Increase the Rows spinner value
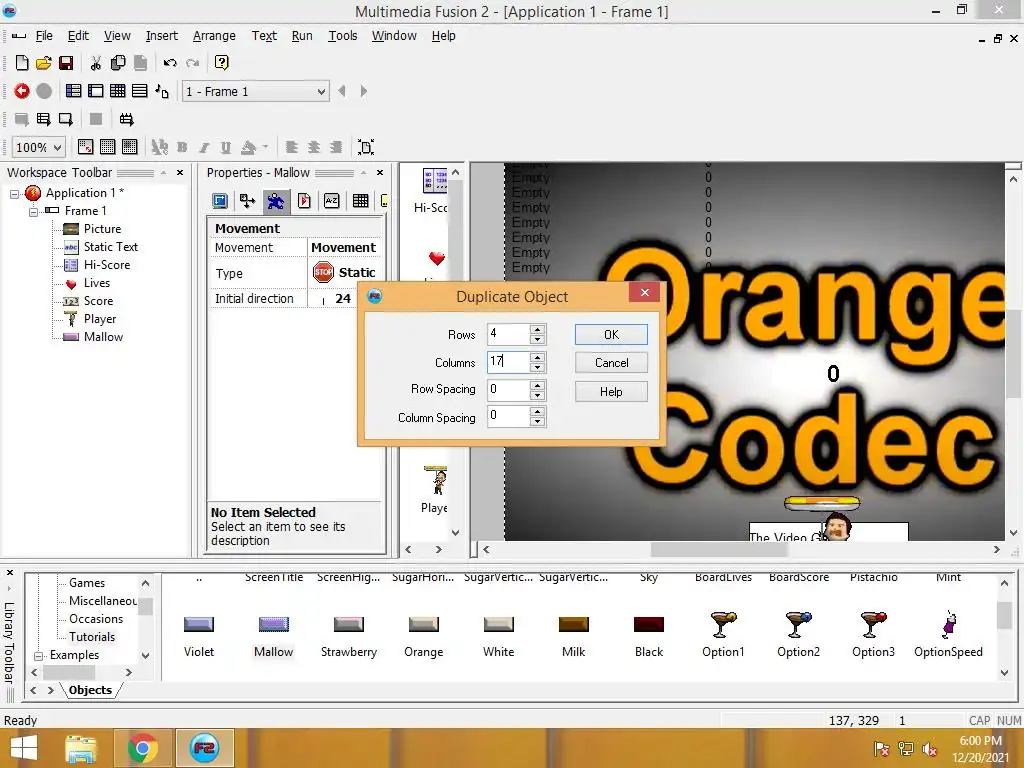 [x=537, y=330]
